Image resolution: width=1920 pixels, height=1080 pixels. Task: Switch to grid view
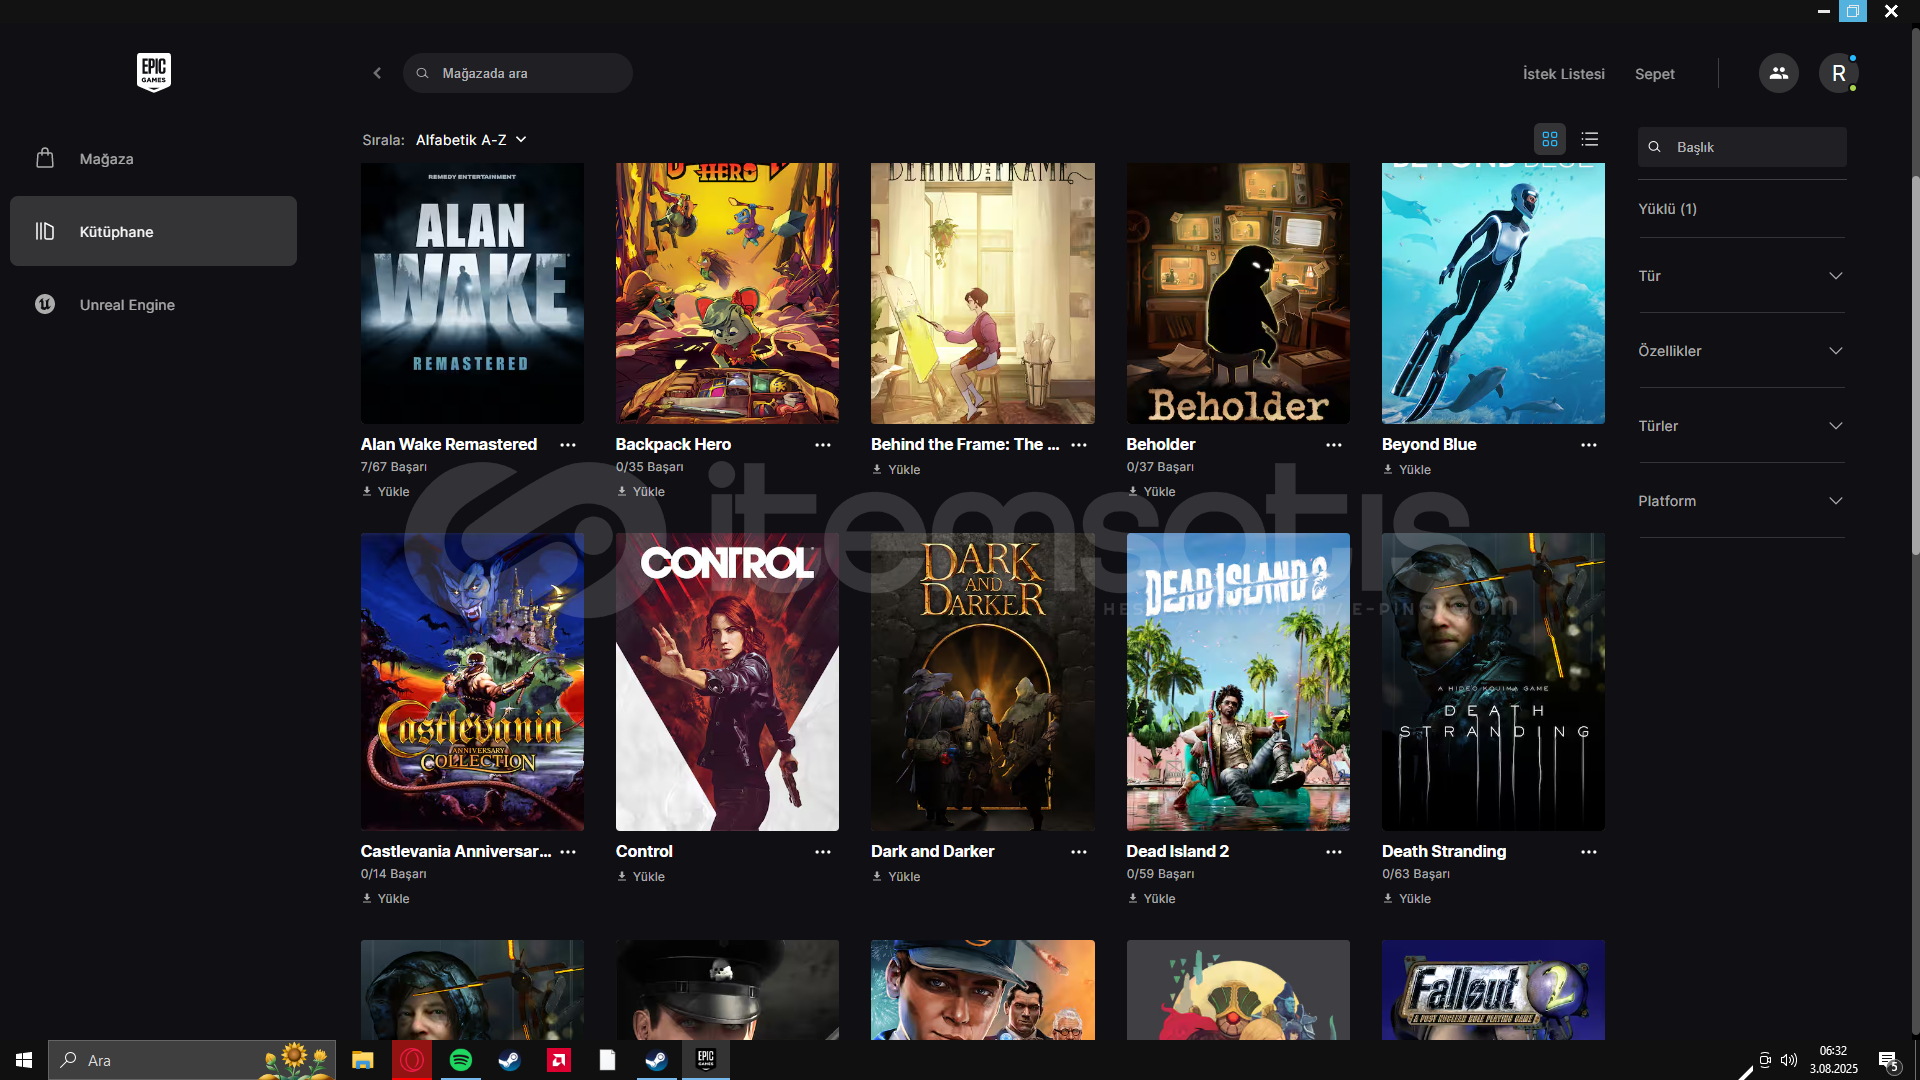tap(1550, 139)
